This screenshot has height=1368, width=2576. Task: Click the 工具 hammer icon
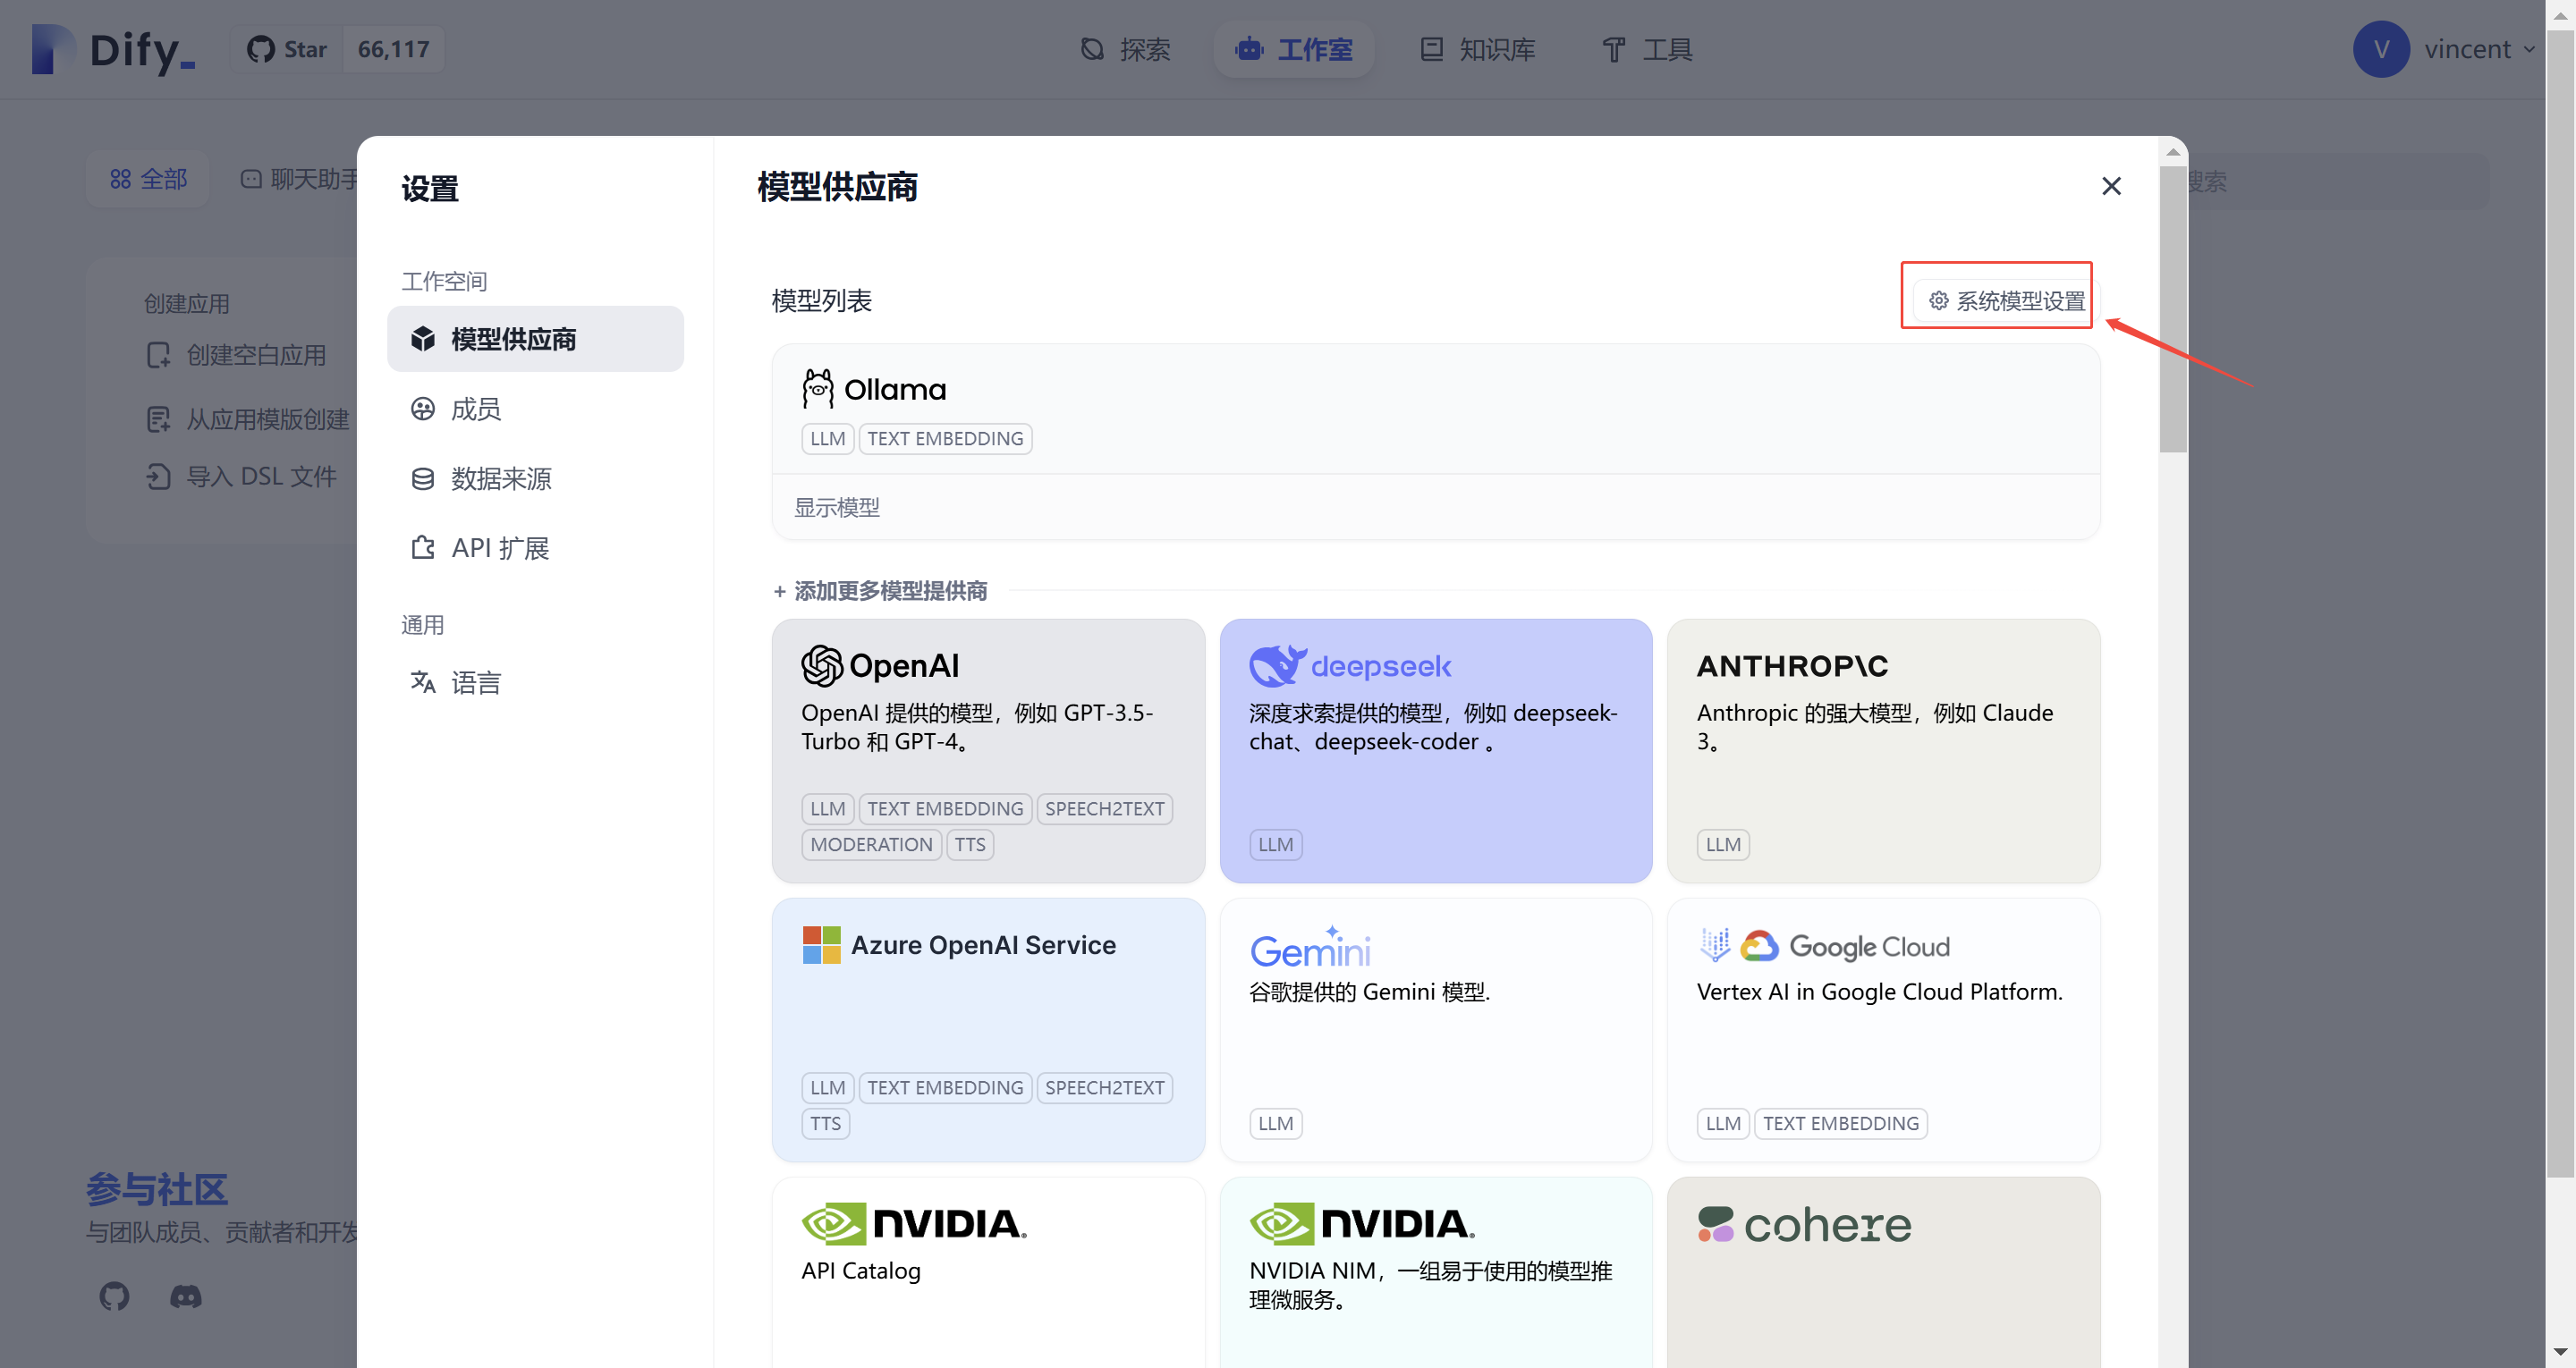1613,49
